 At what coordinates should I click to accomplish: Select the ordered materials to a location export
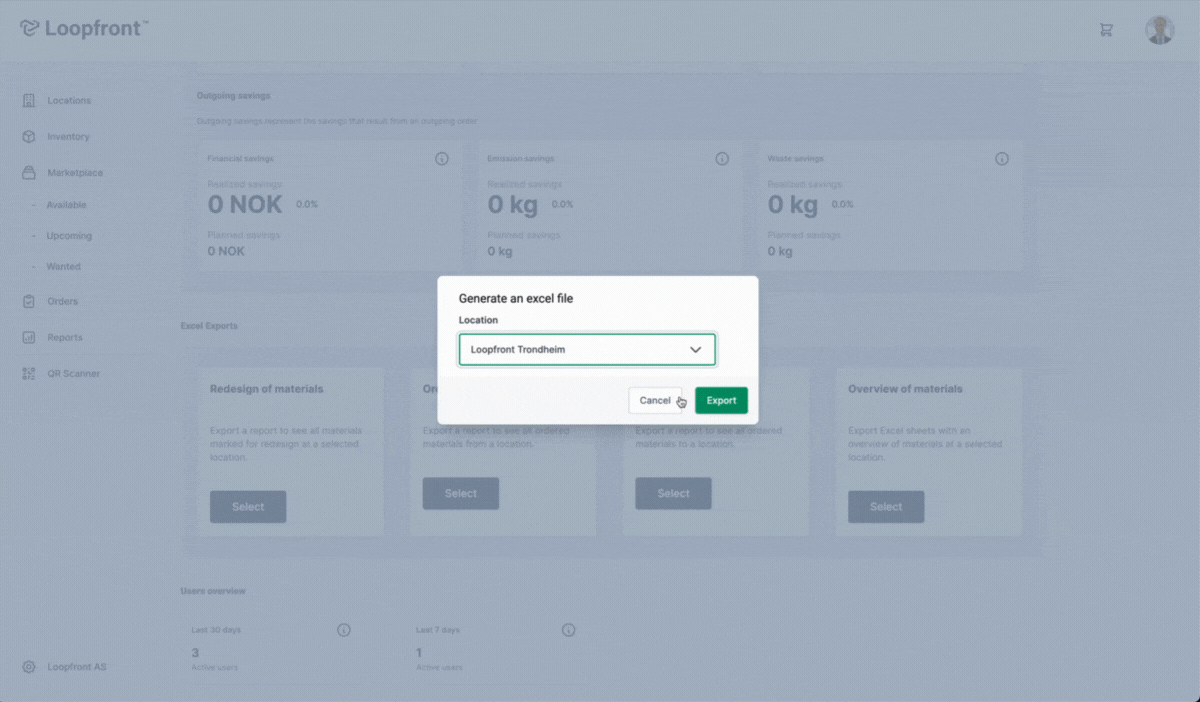tap(673, 493)
